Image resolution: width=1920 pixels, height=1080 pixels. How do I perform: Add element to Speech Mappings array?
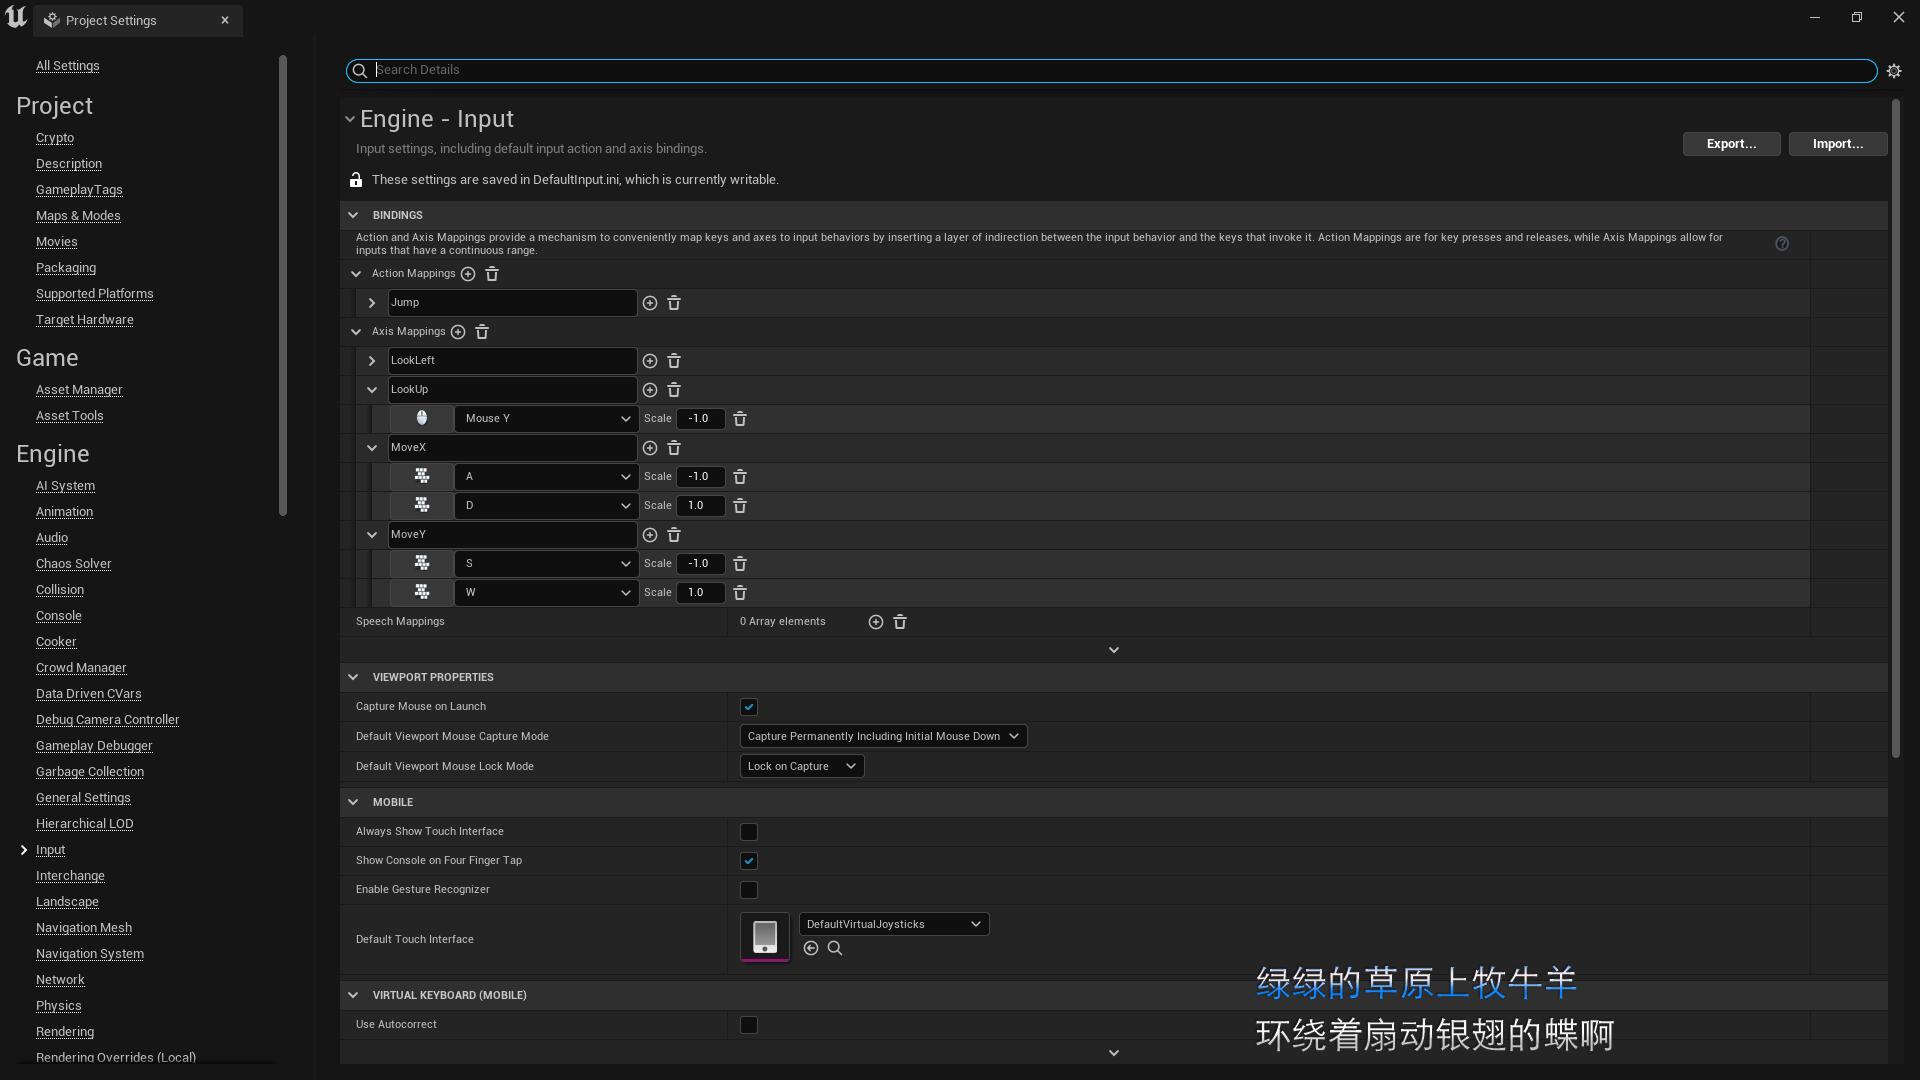(x=876, y=622)
